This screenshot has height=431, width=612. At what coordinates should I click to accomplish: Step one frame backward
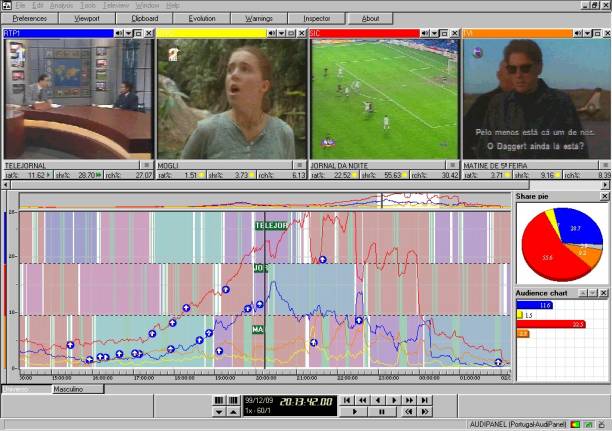tap(378, 400)
